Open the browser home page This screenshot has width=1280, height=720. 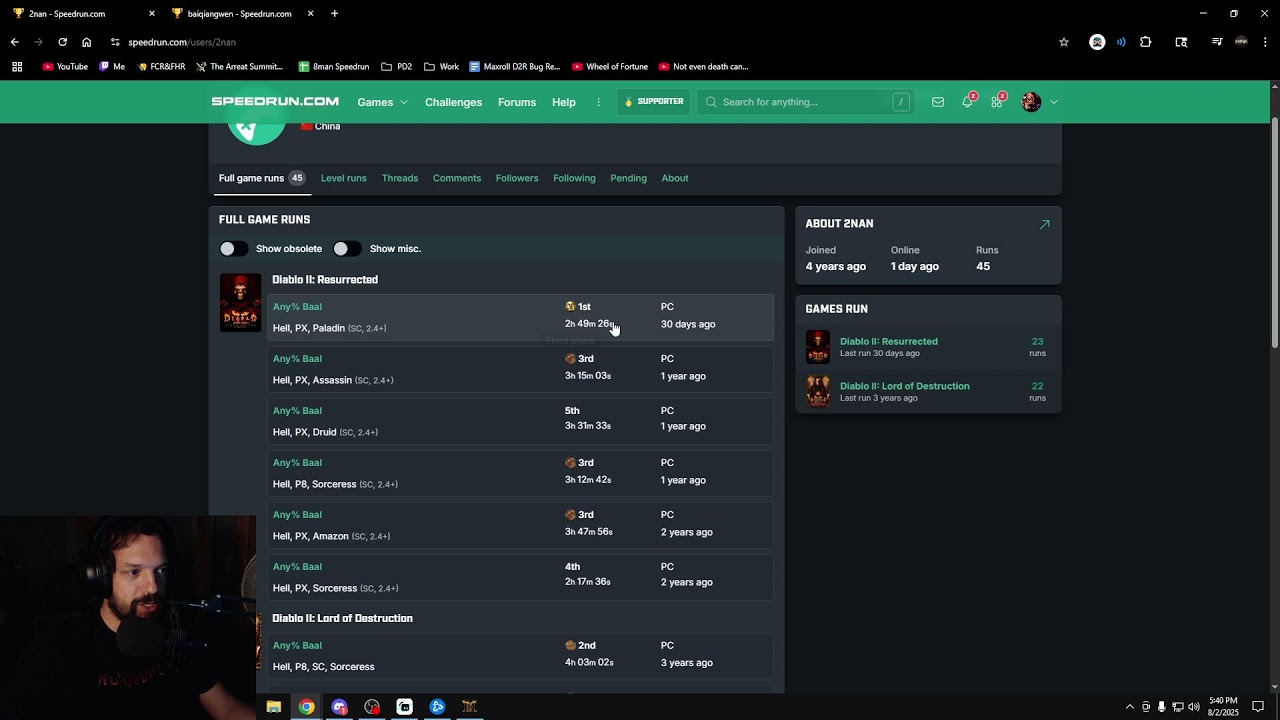pos(86,42)
